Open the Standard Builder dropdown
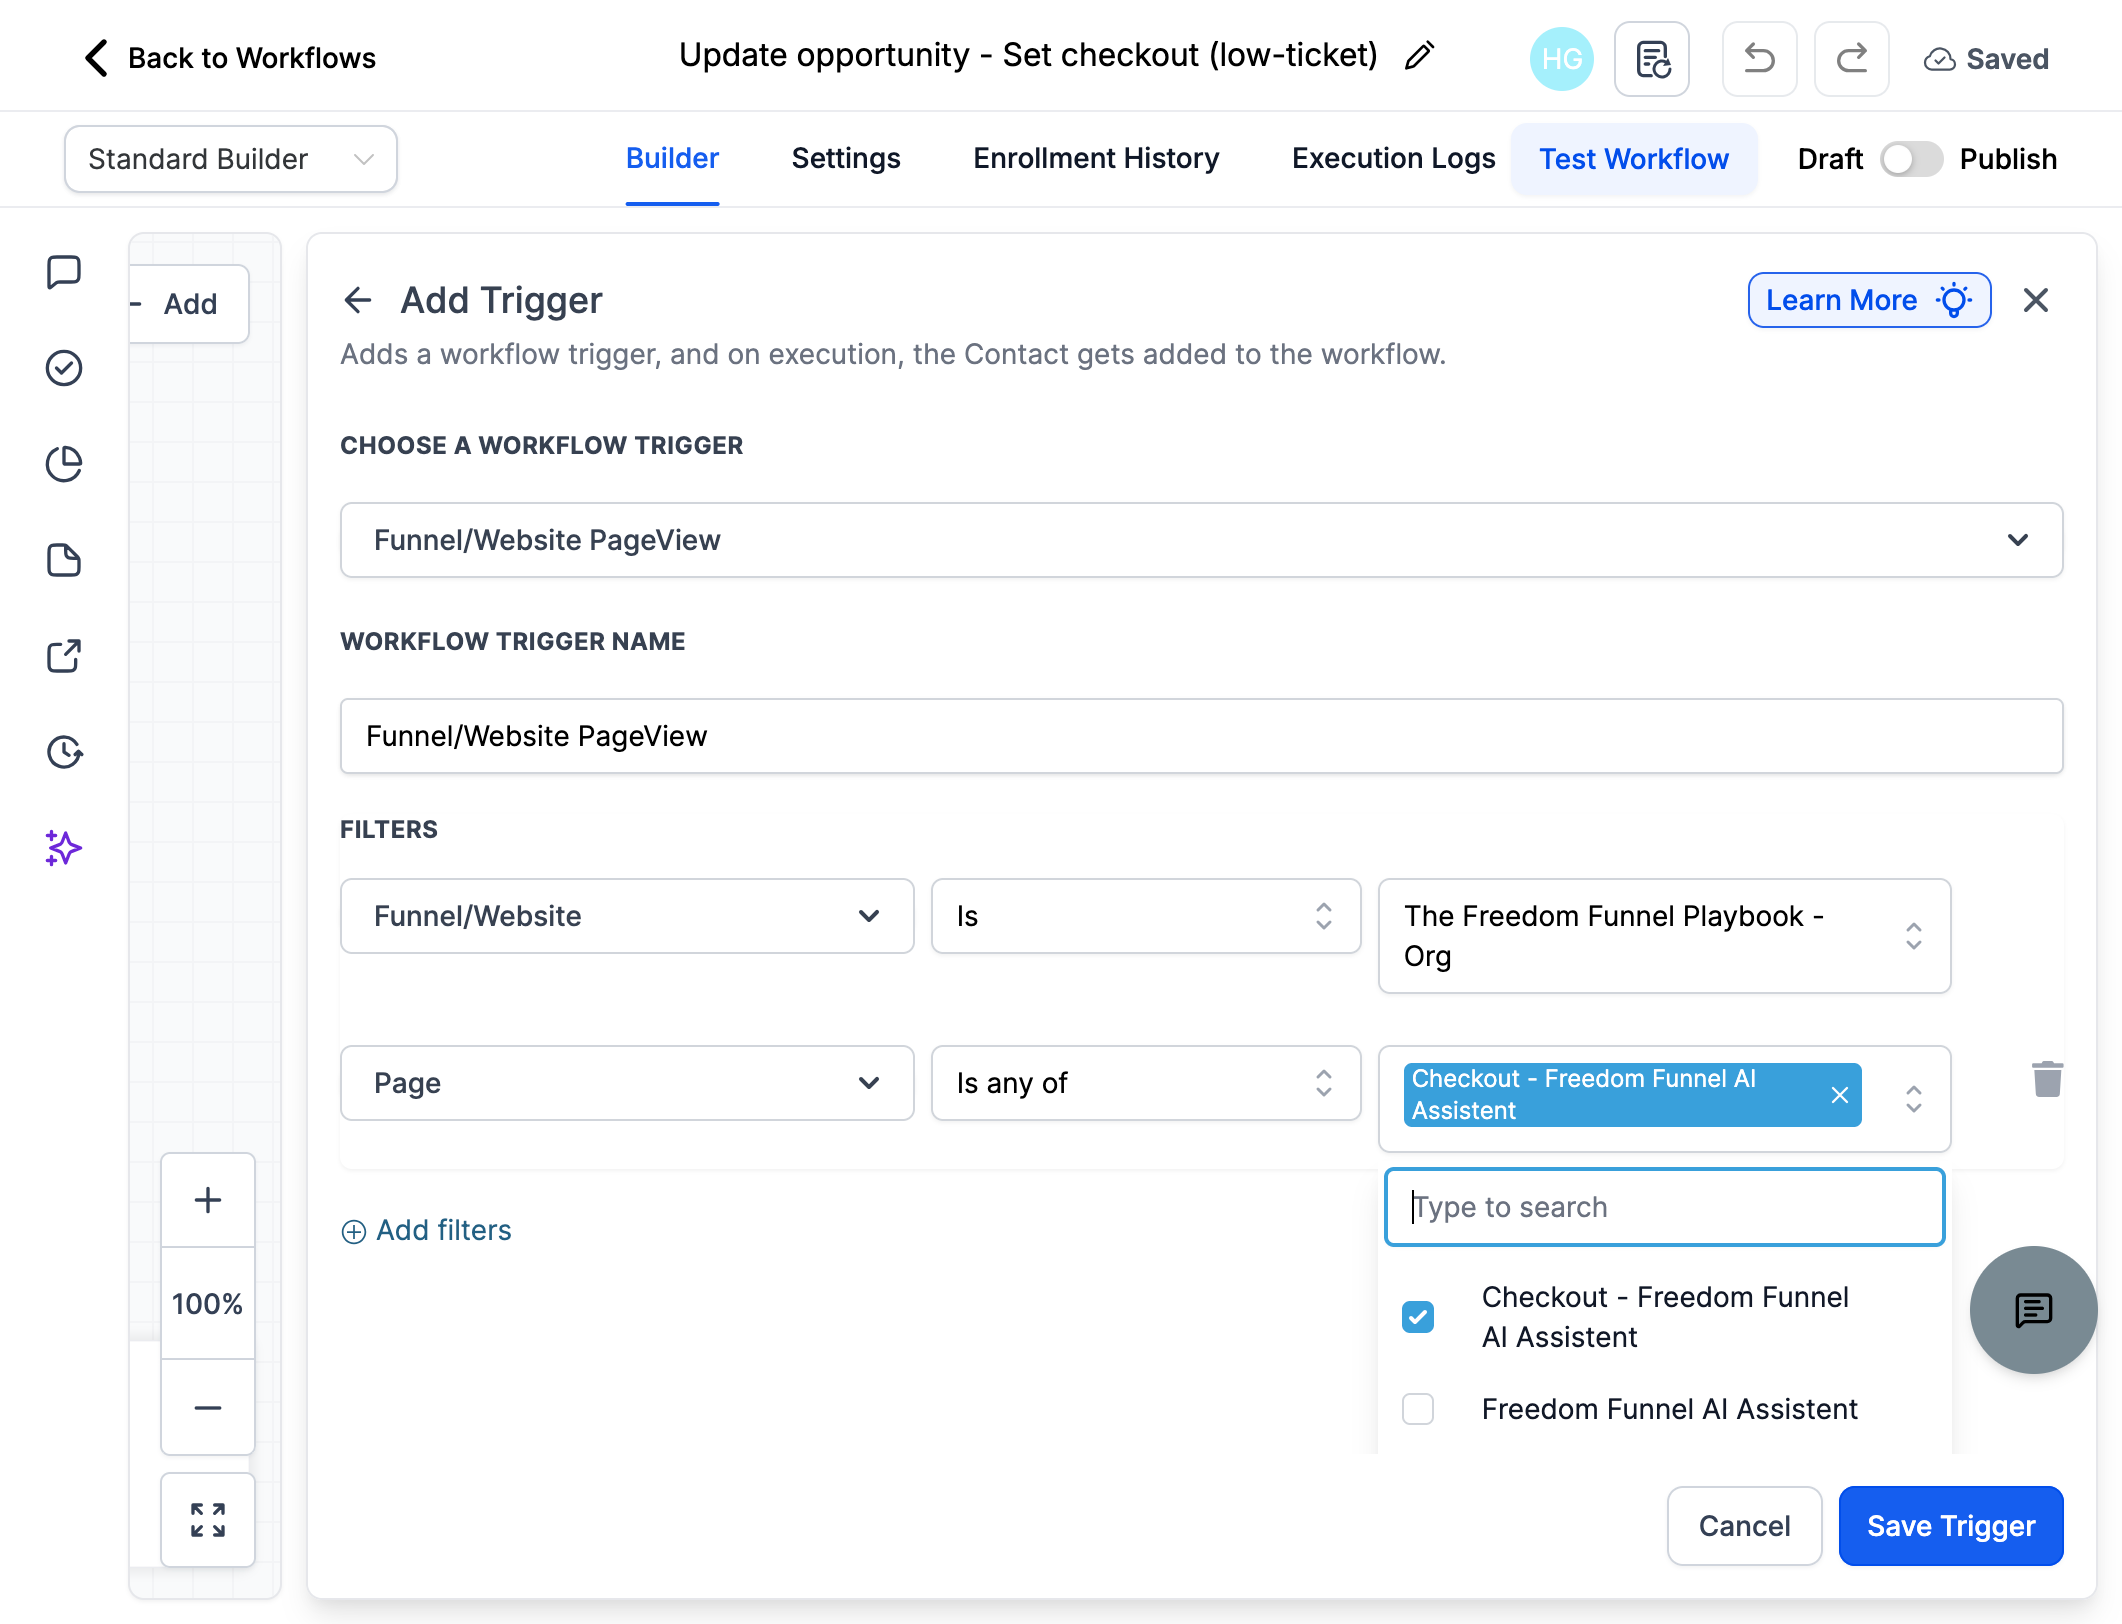Image resolution: width=2122 pixels, height=1624 pixels. pyautogui.click(x=231, y=159)
